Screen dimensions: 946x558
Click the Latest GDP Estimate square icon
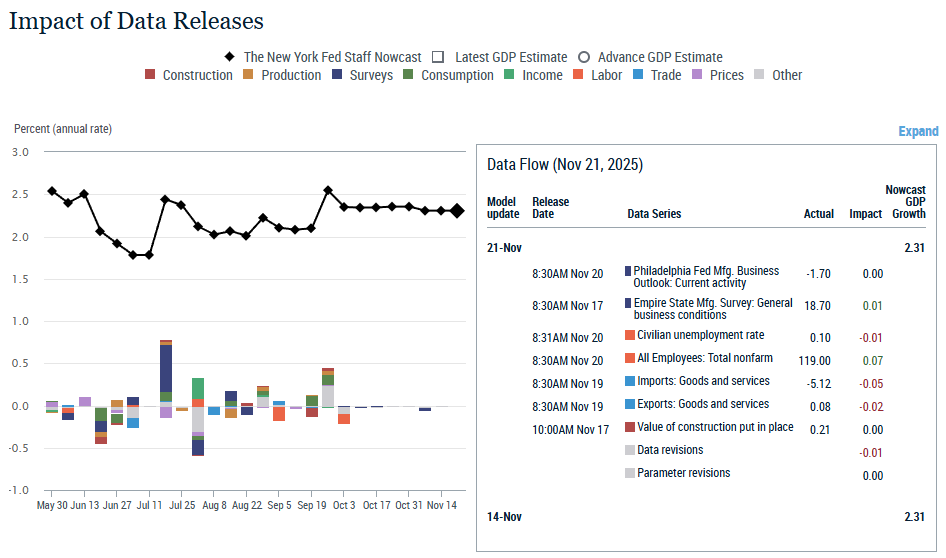point(437,58)
